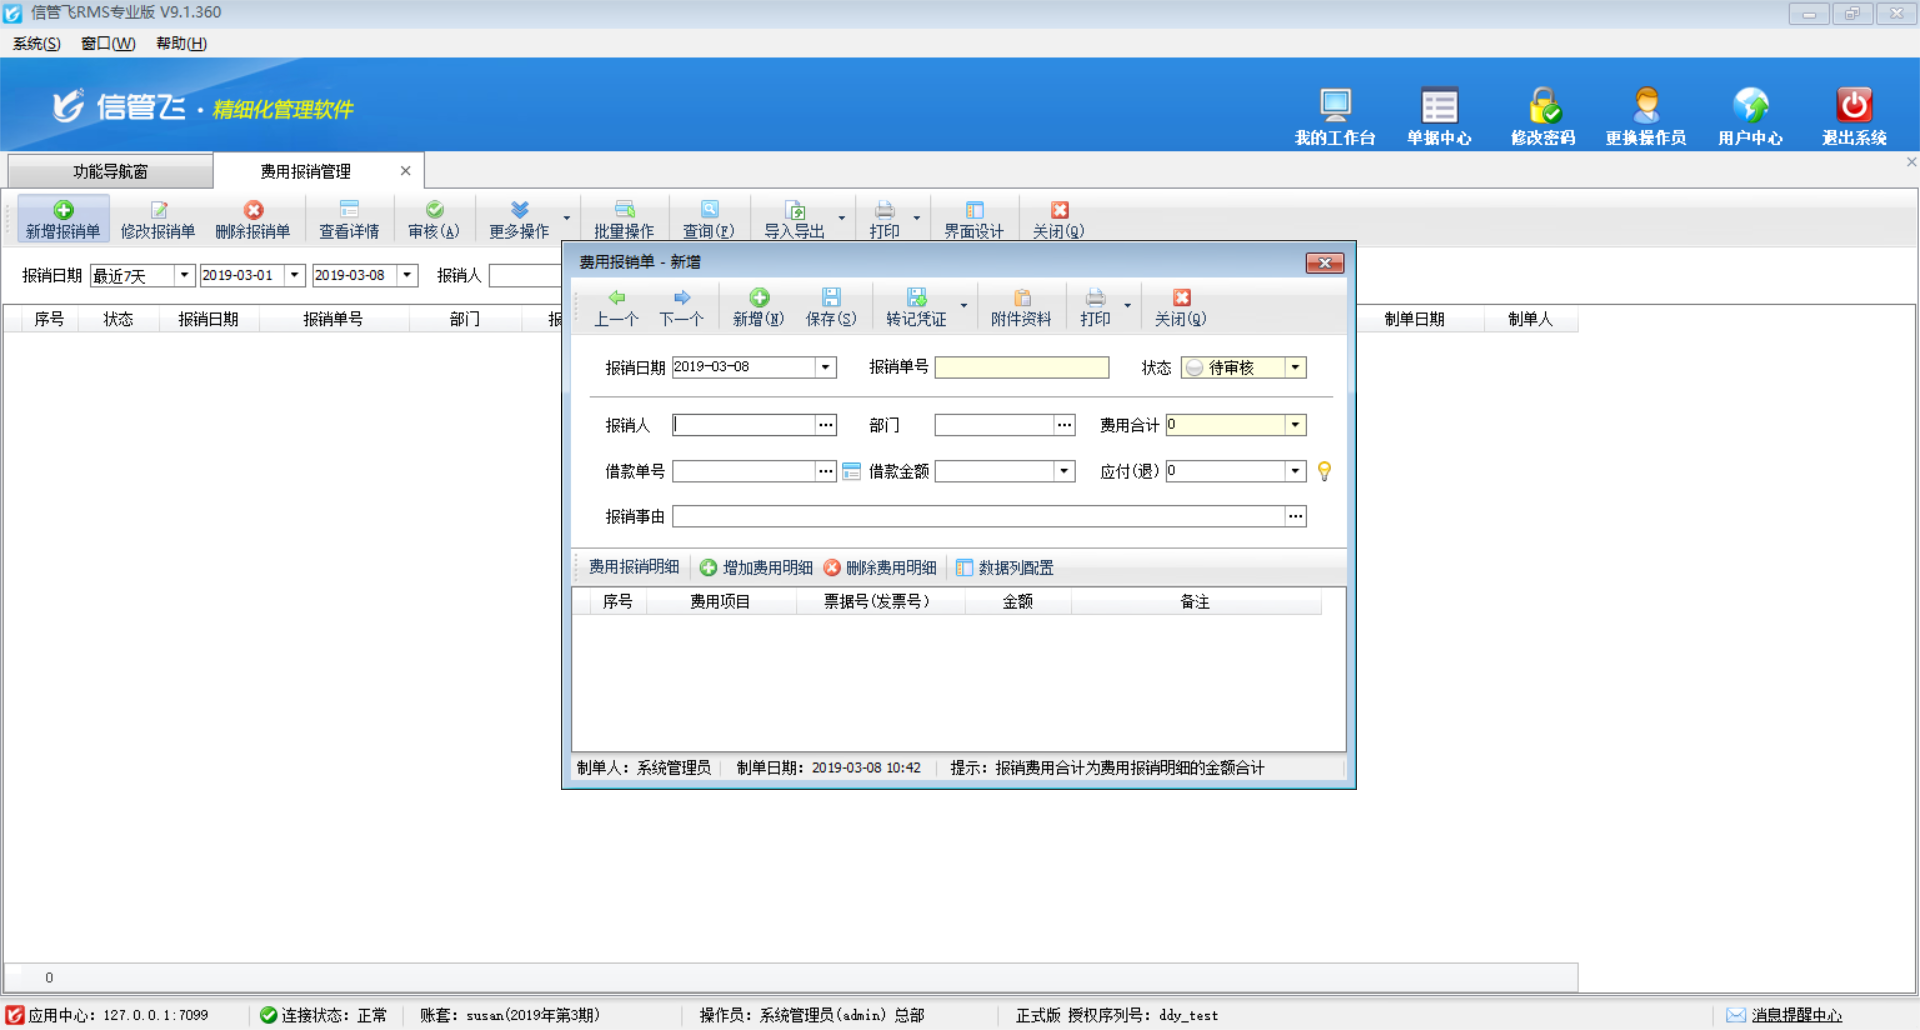Switch to the 功能导航窗 tab
Image resolution: width=1920 pixels, height=1030 pixels.
pyautogui.click(x=110, y=171)
